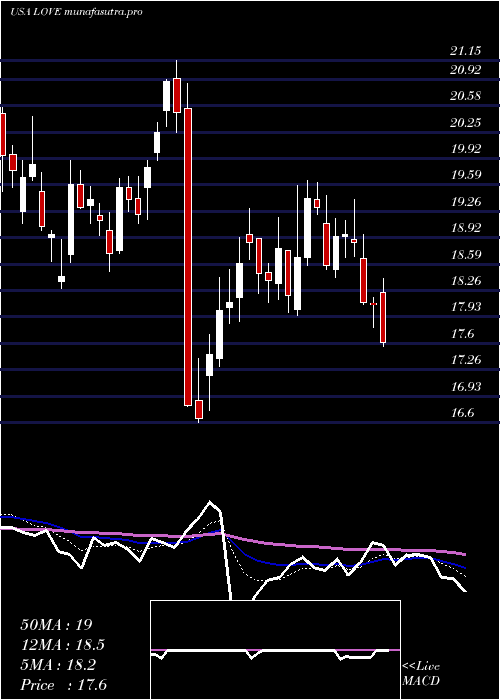Click the 17.93 price level label
The height and width of the screenshot is (700, 500).
[x=466, y=307]
